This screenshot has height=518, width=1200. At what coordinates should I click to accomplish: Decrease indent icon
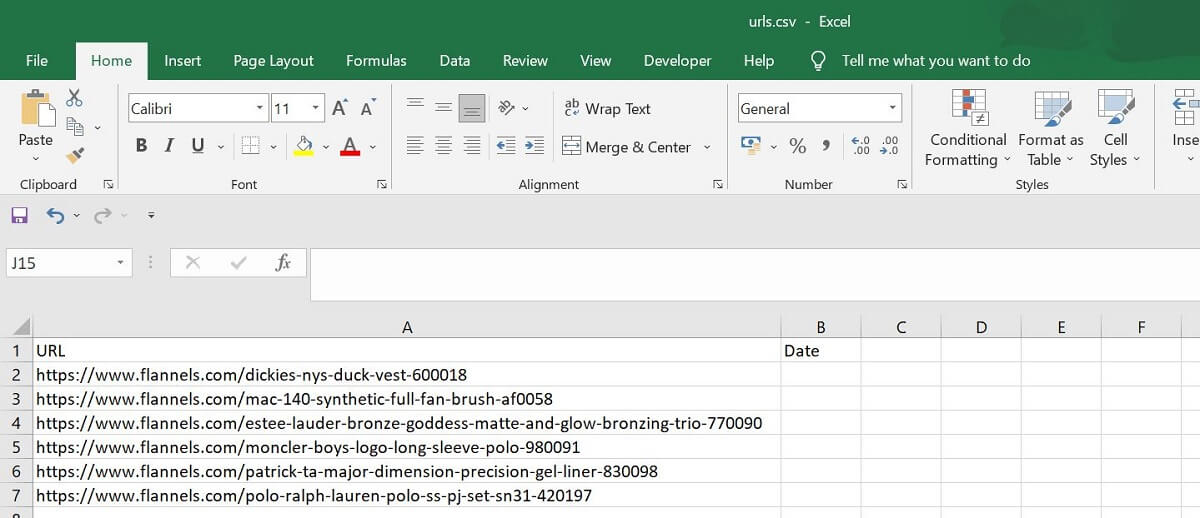(506, 146)
